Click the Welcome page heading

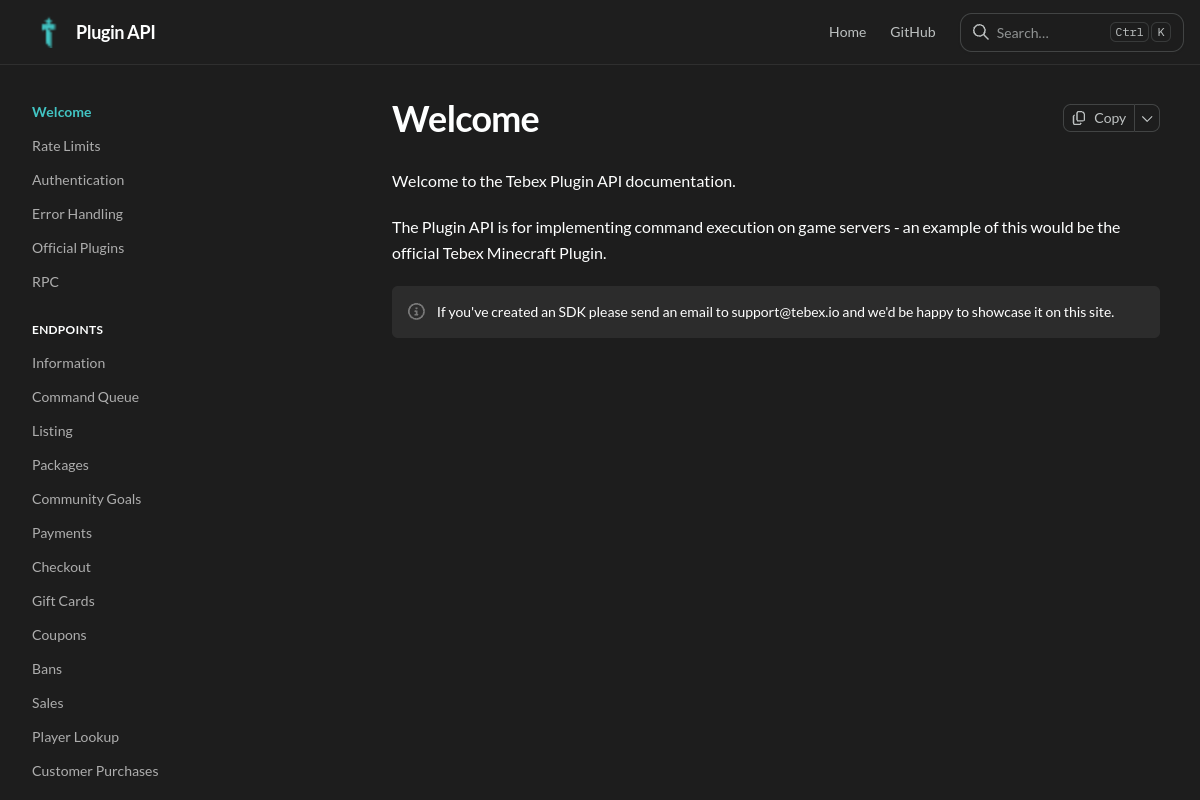click(465, 119)
